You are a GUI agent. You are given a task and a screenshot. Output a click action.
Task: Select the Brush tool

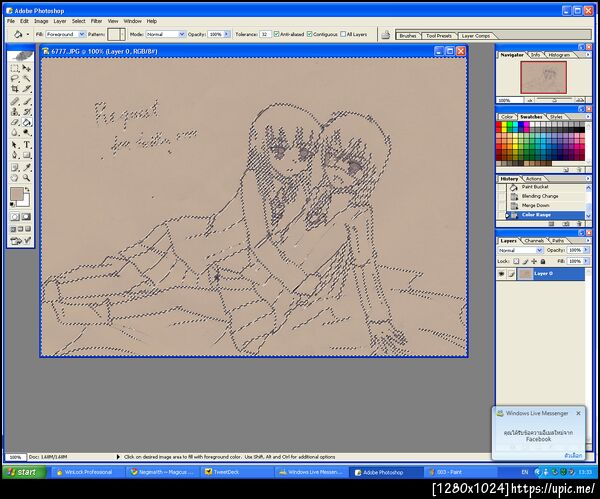[x=26, y=102]
